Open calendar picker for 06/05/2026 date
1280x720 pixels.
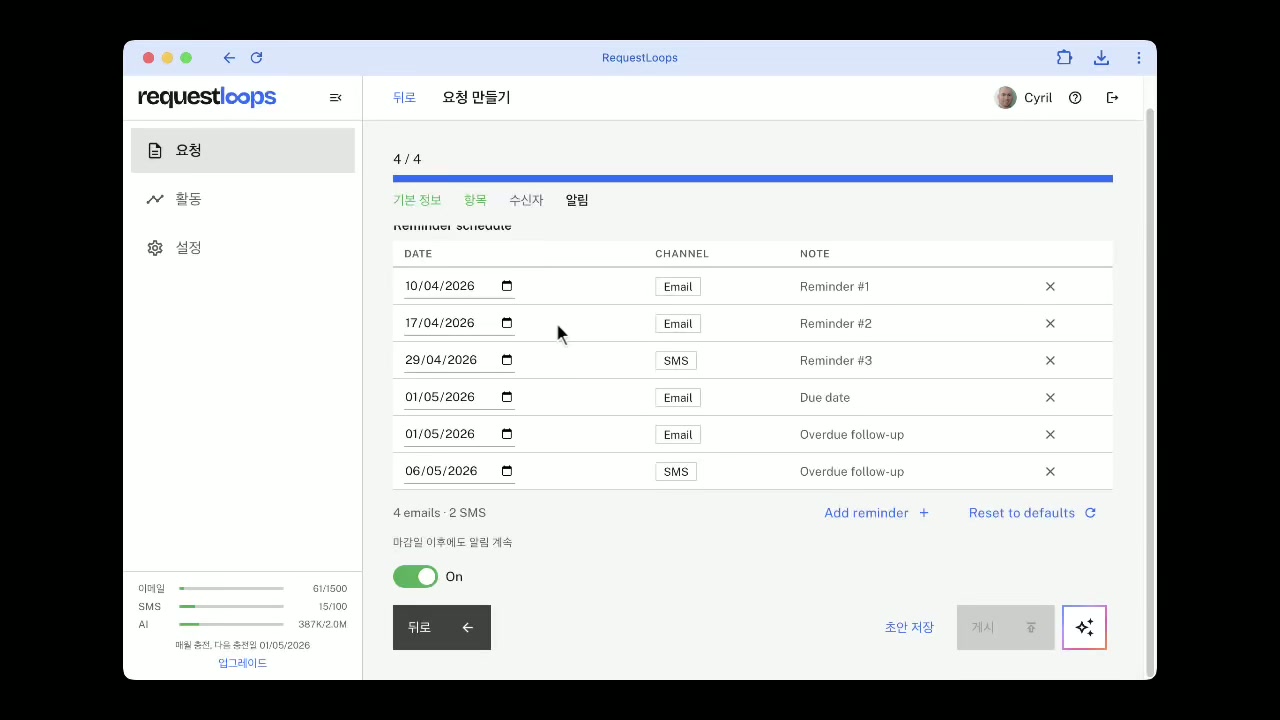[507, 471]
